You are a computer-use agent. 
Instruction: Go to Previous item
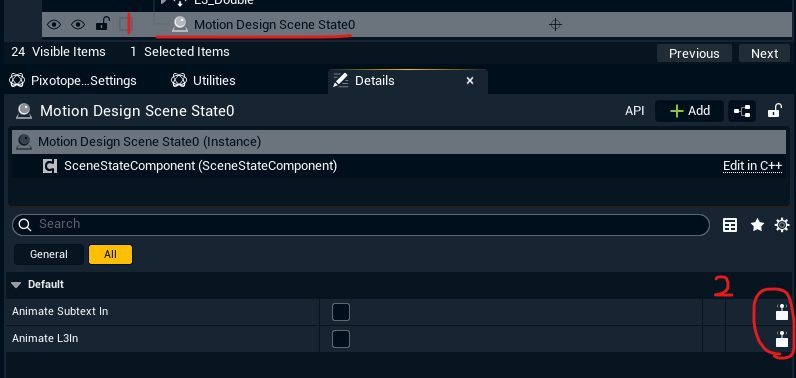coord(694,53)
